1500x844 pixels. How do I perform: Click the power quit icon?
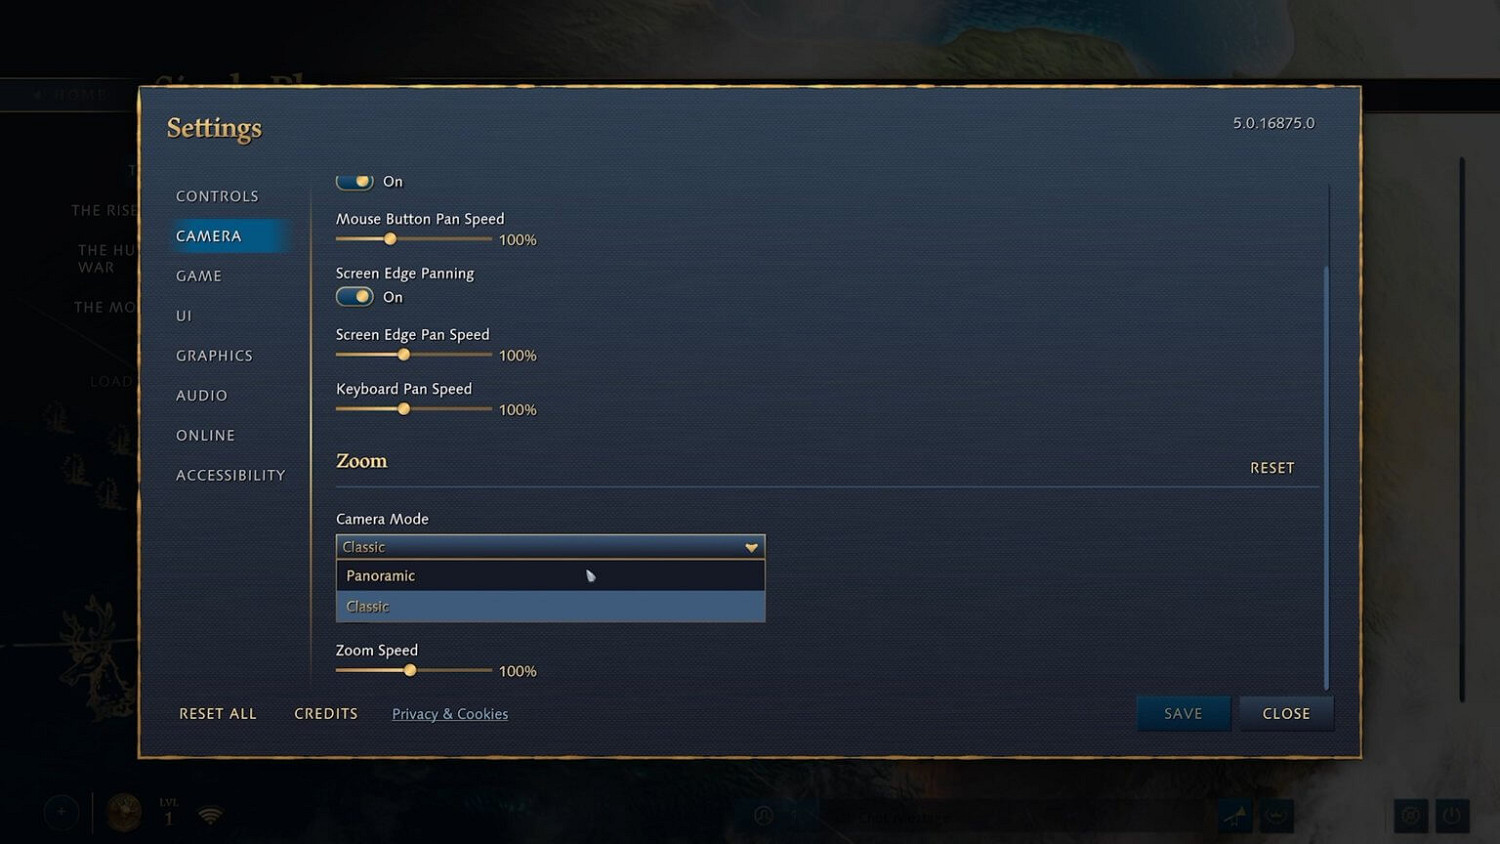click(1453, 816)
